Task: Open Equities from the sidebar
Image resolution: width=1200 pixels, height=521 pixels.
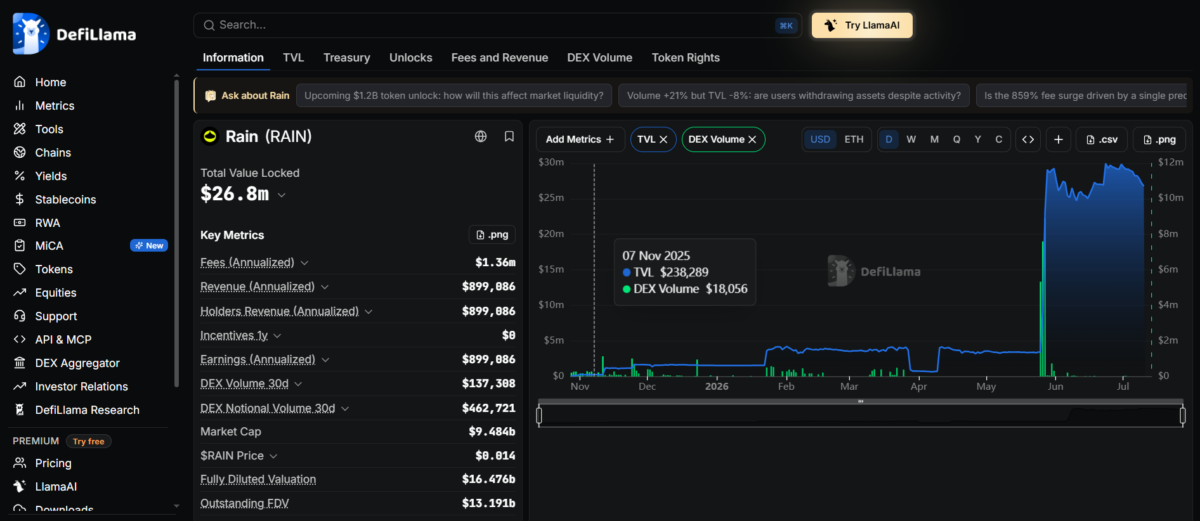Action: click(55, 293)
